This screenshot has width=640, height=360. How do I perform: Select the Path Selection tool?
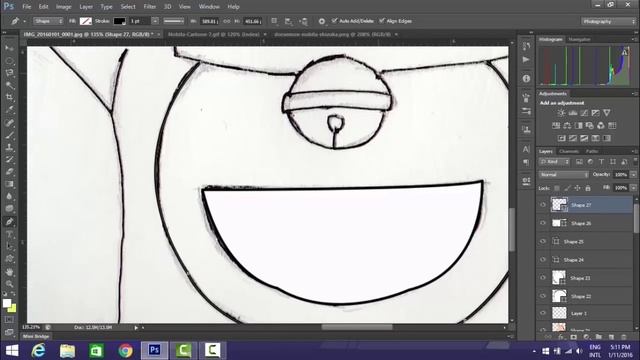click(9, 247)
